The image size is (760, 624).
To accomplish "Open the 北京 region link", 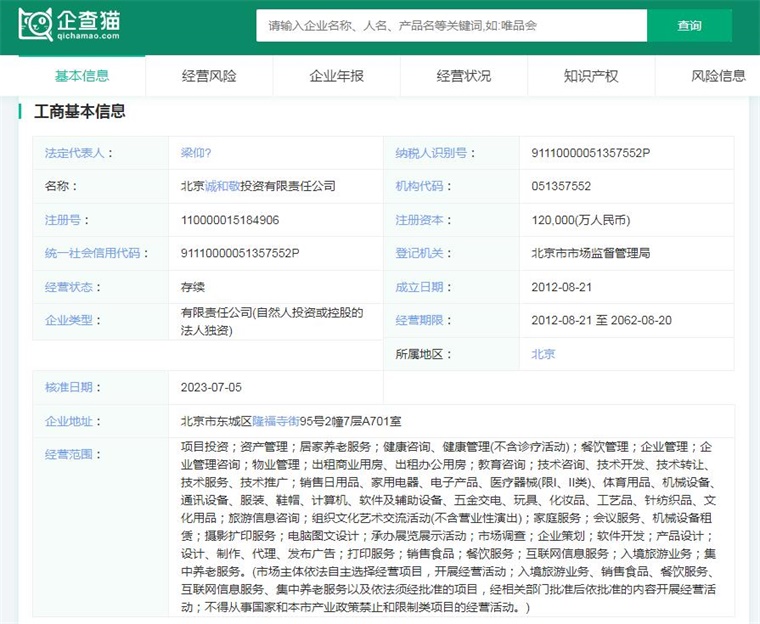I will click(x=543, y=354).
